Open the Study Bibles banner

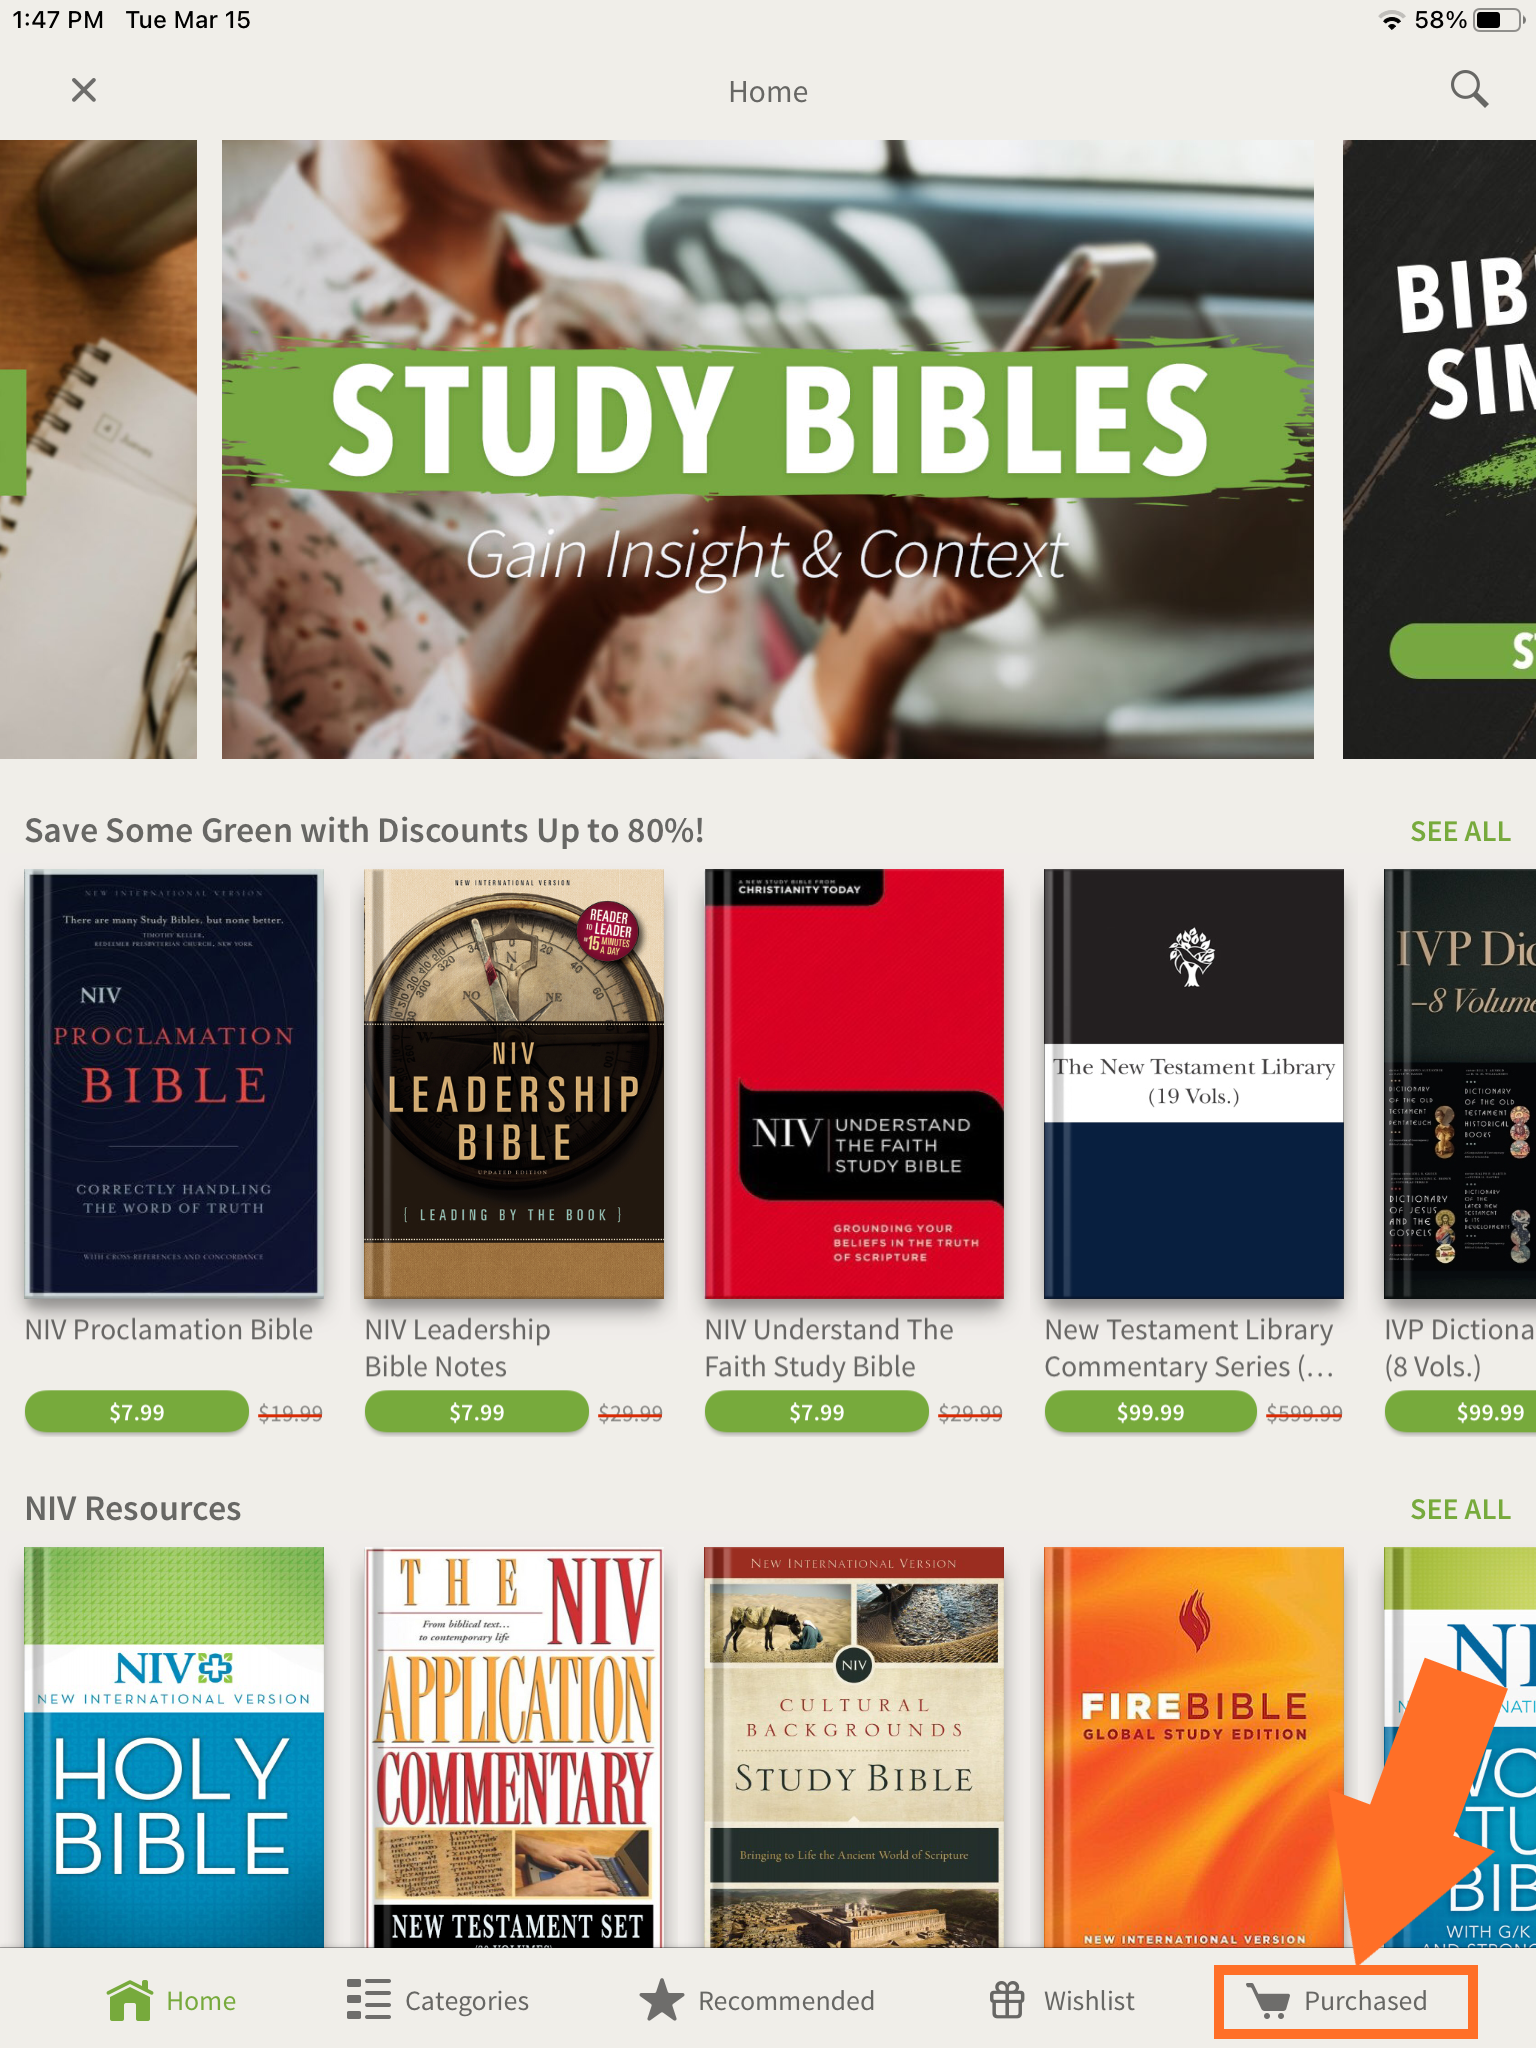point(768,449)
